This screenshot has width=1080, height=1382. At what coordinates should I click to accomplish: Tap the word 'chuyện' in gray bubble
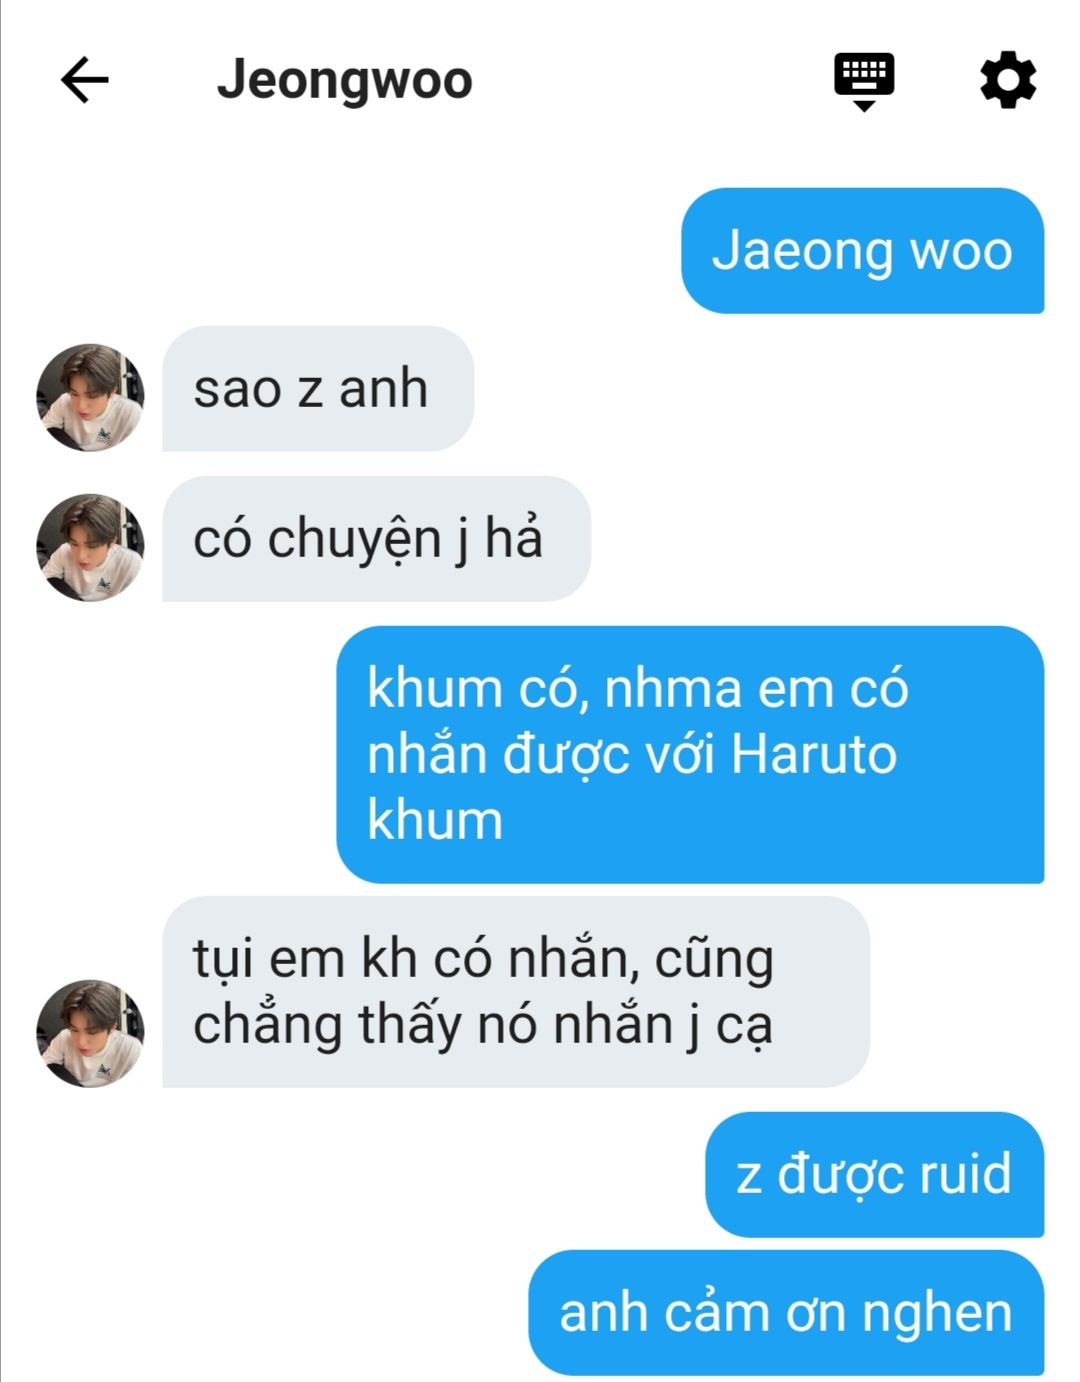click(x=354, y=541)
